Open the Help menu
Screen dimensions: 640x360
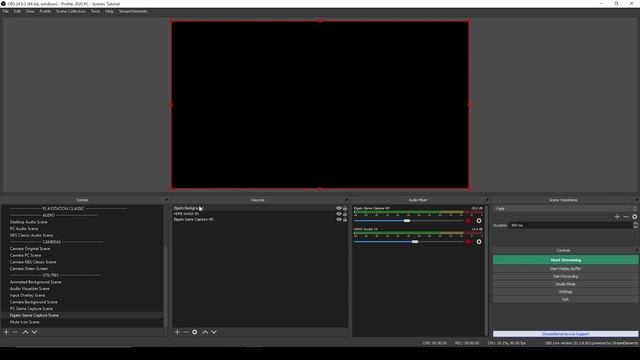coord(109,11)
